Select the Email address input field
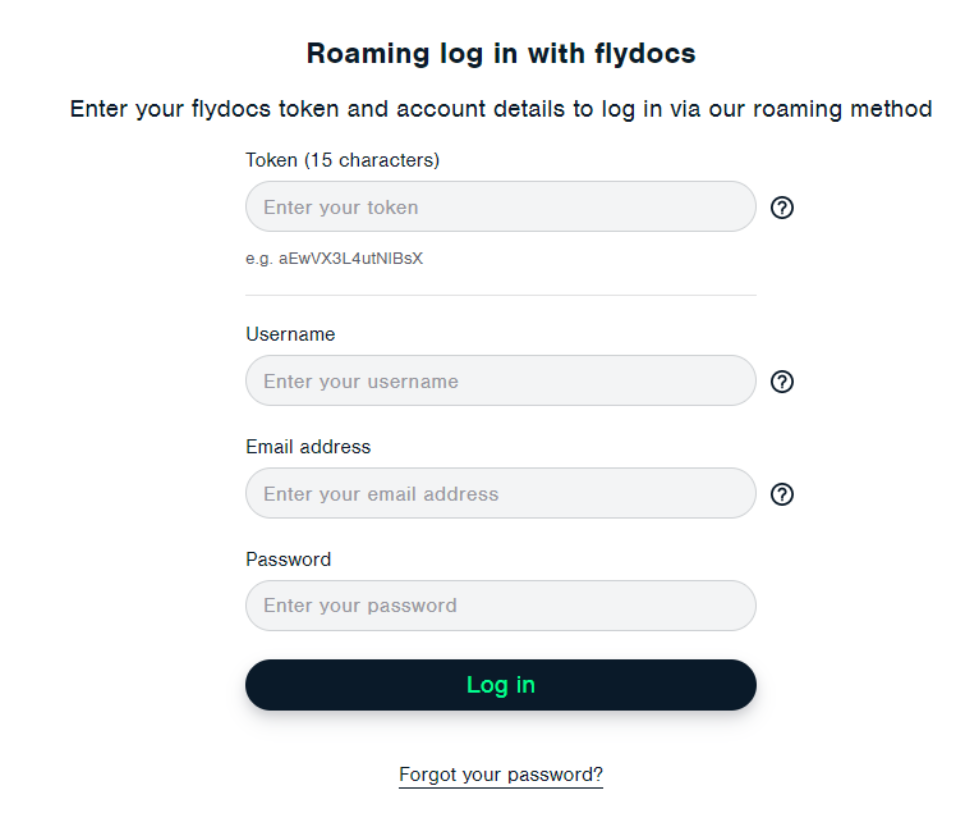 click(500, 494)
